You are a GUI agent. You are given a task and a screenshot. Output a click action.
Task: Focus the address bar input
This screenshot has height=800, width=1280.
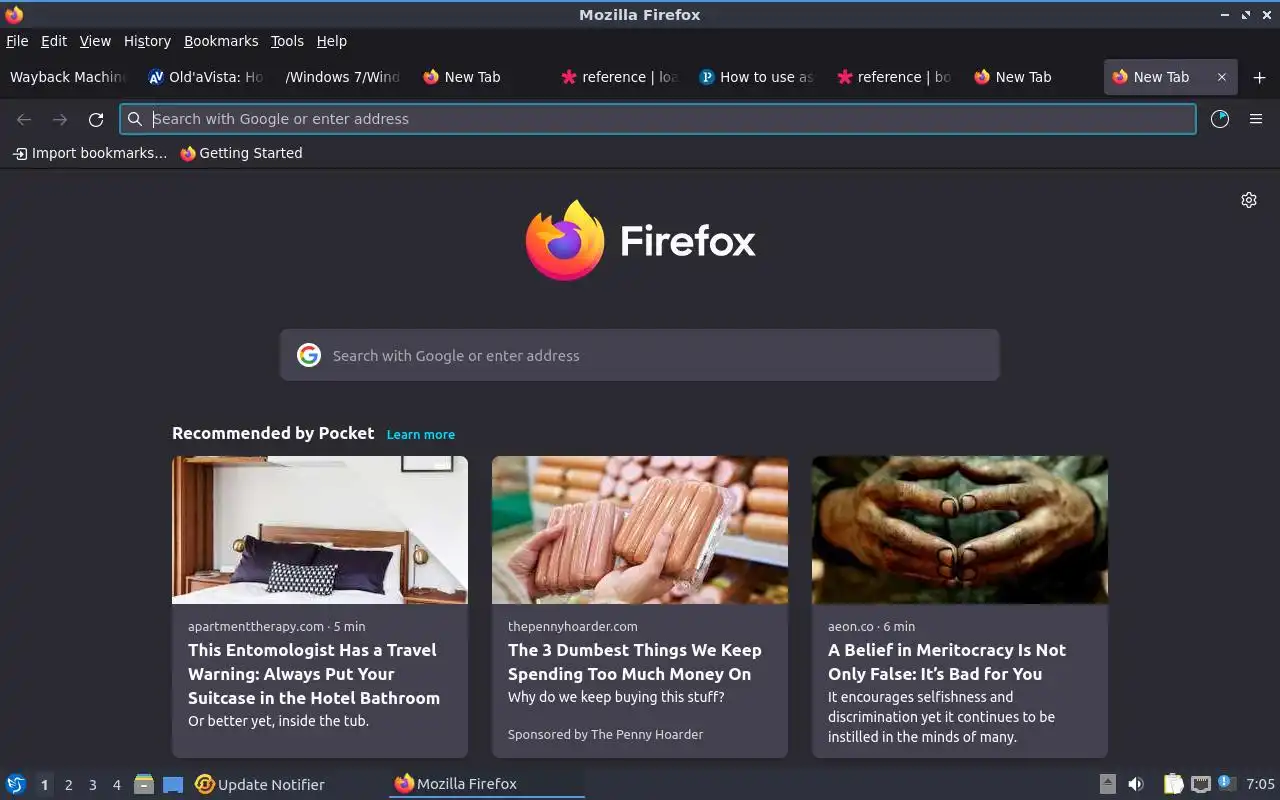(658, 119)
